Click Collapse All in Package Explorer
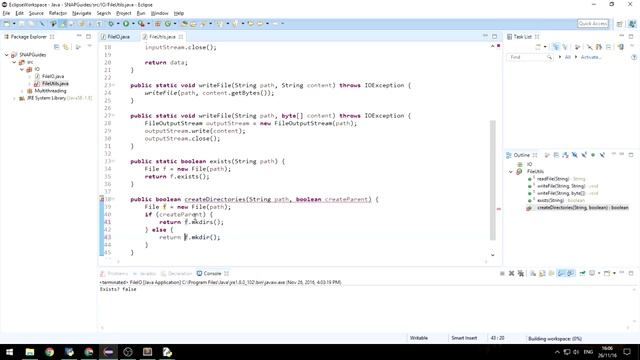 [x=57, y=47]
